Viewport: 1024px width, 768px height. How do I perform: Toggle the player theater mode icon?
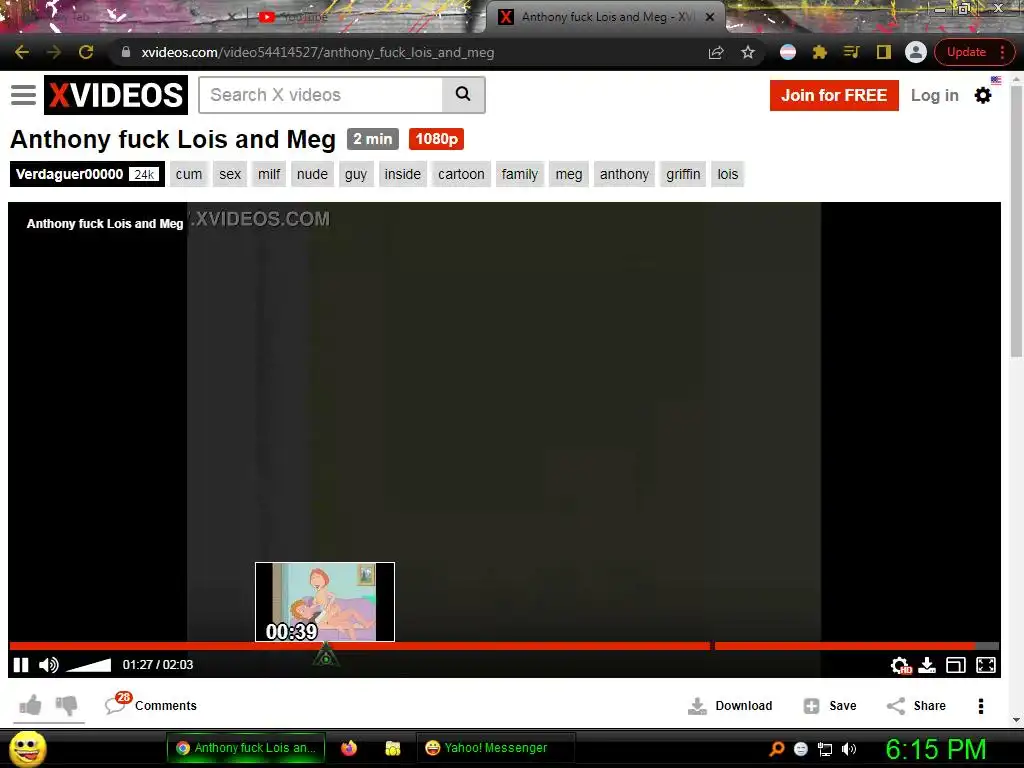[x=955, y=665]
